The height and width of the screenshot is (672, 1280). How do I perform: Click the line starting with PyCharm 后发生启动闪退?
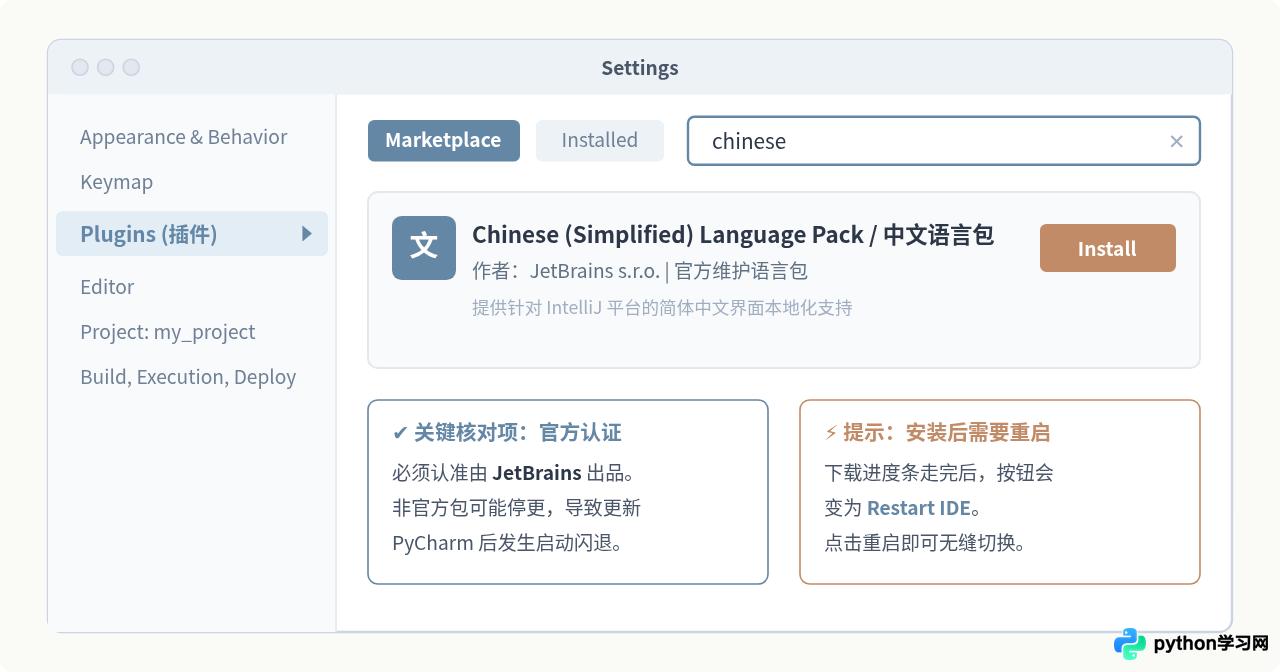[x=508, y=544]
